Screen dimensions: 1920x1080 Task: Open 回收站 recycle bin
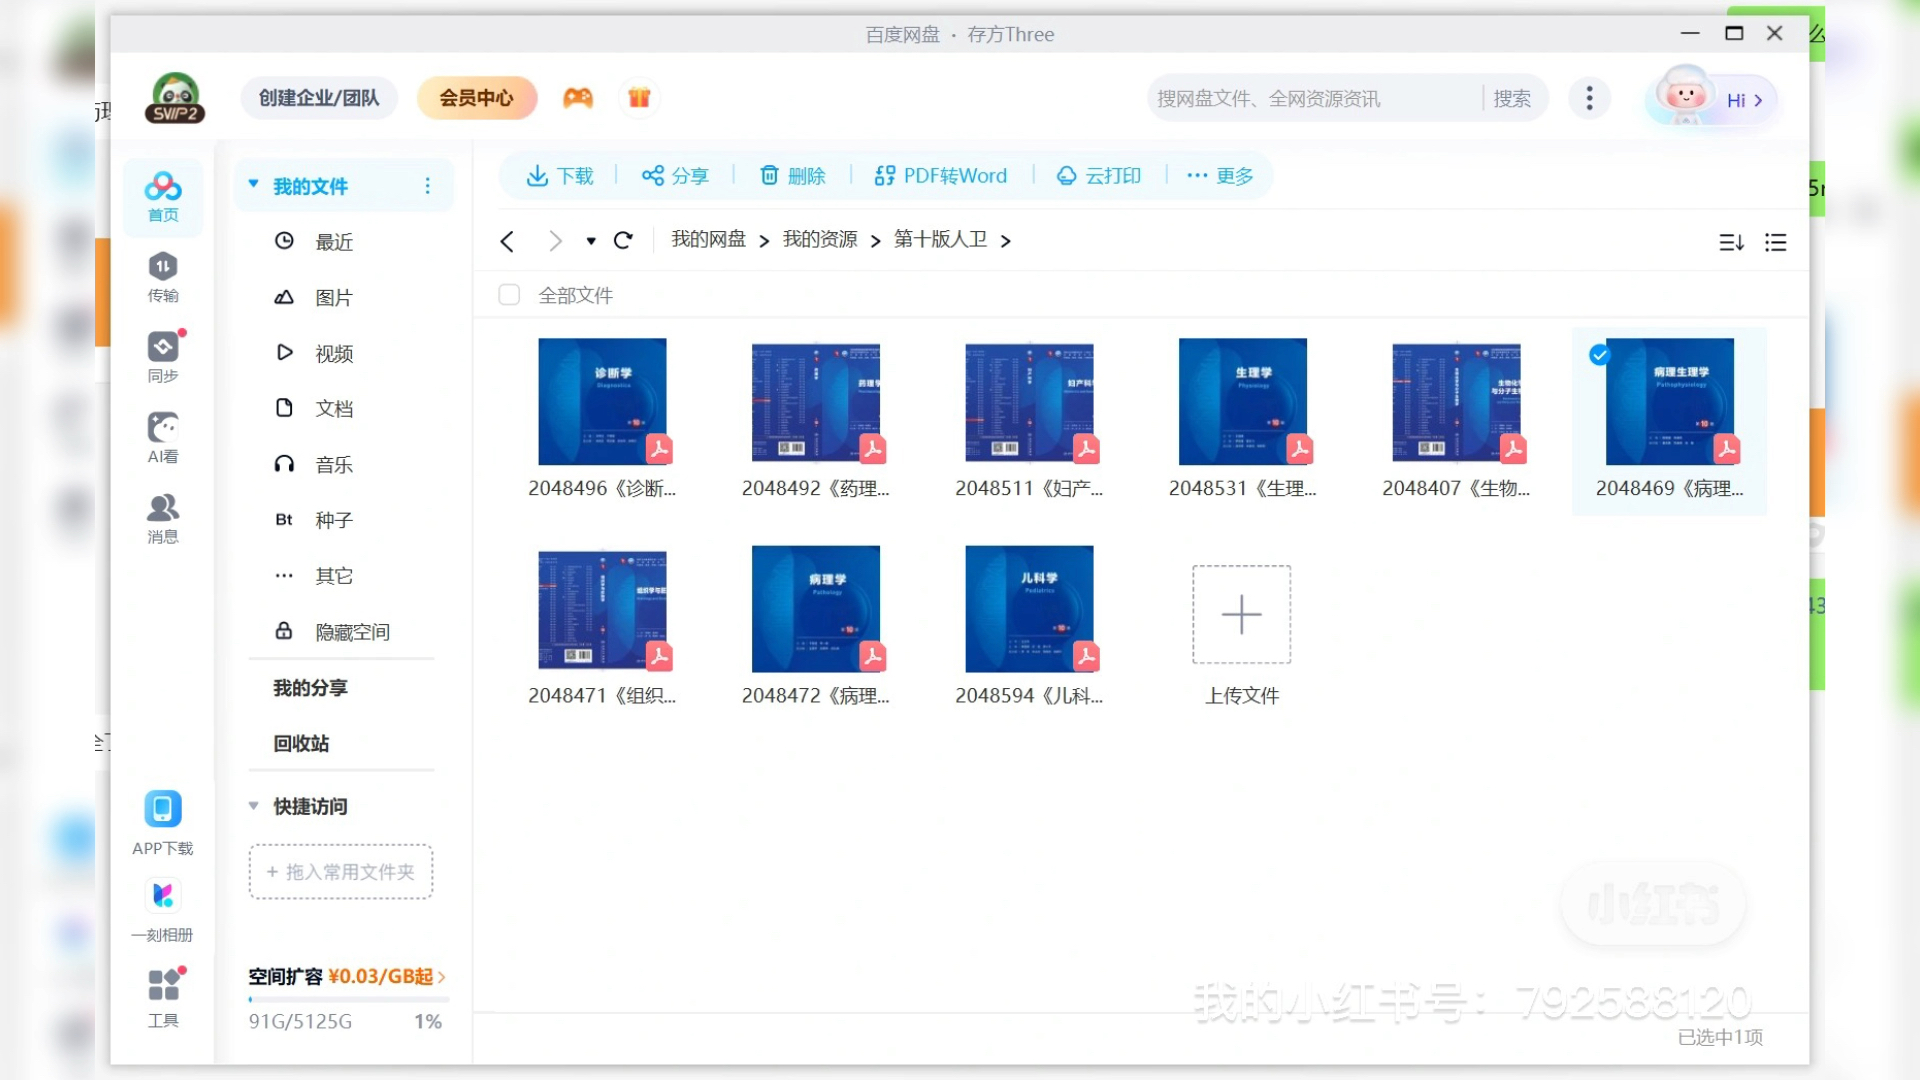301,744
